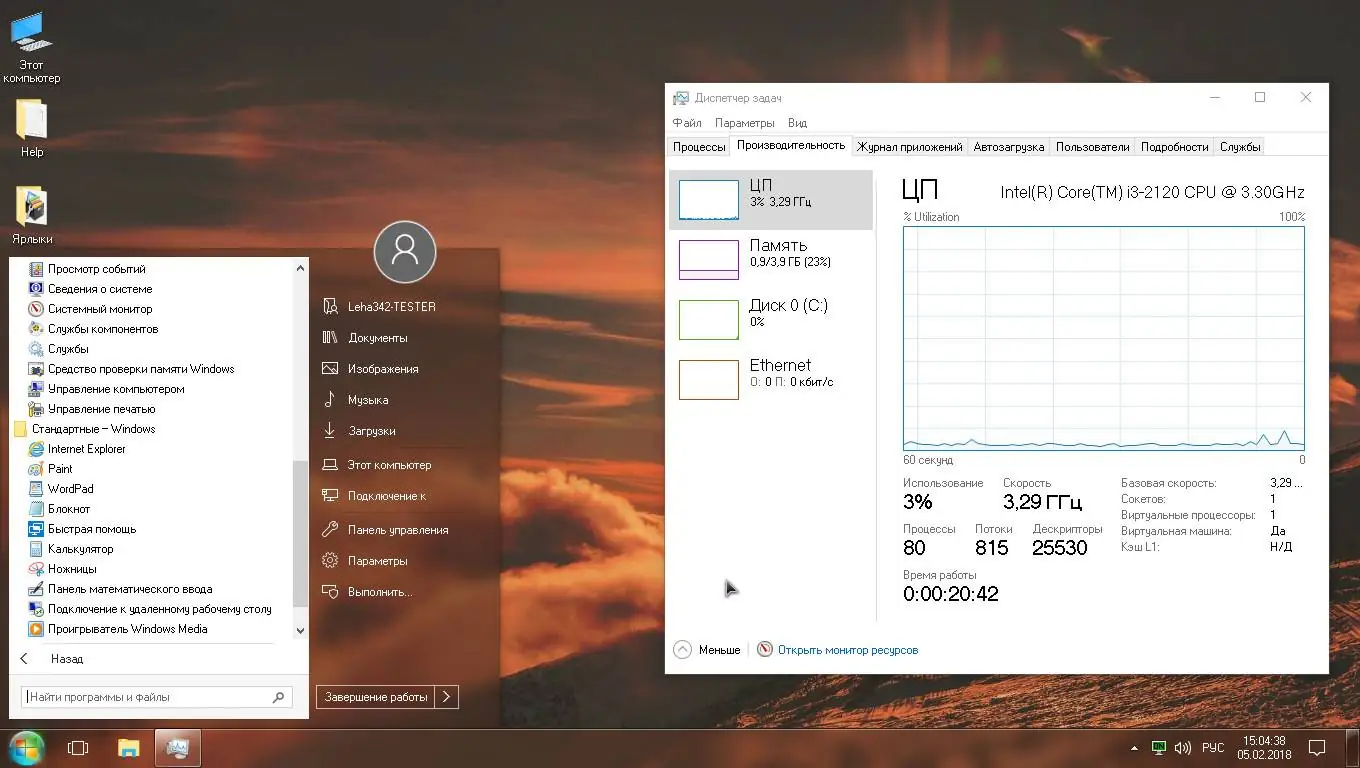Open Управление компьютером icon

pyautogui.click(x=37, y=389)
